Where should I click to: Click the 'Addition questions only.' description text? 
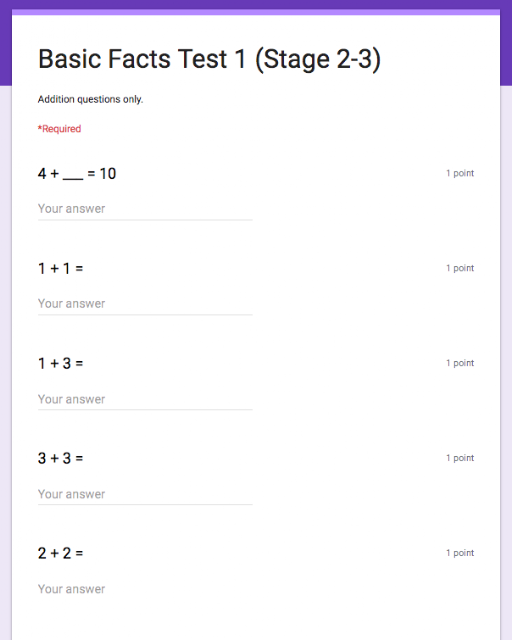[90, 99]
